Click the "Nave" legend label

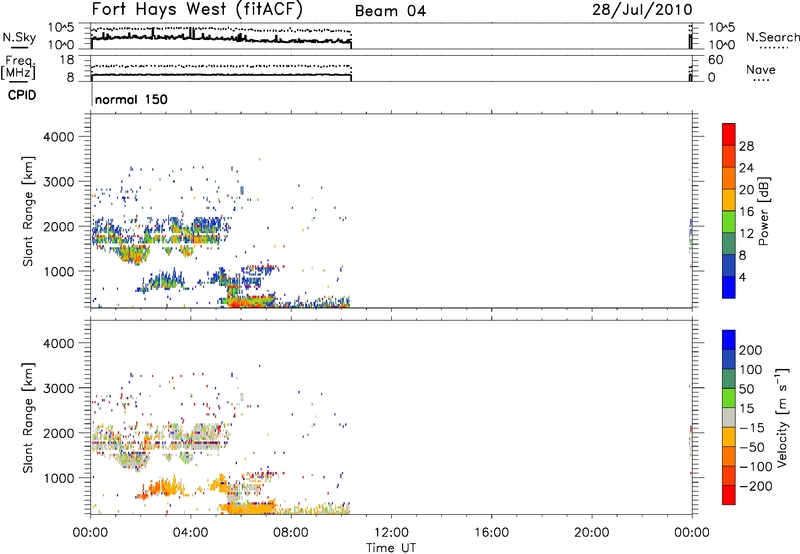point(761,69)
